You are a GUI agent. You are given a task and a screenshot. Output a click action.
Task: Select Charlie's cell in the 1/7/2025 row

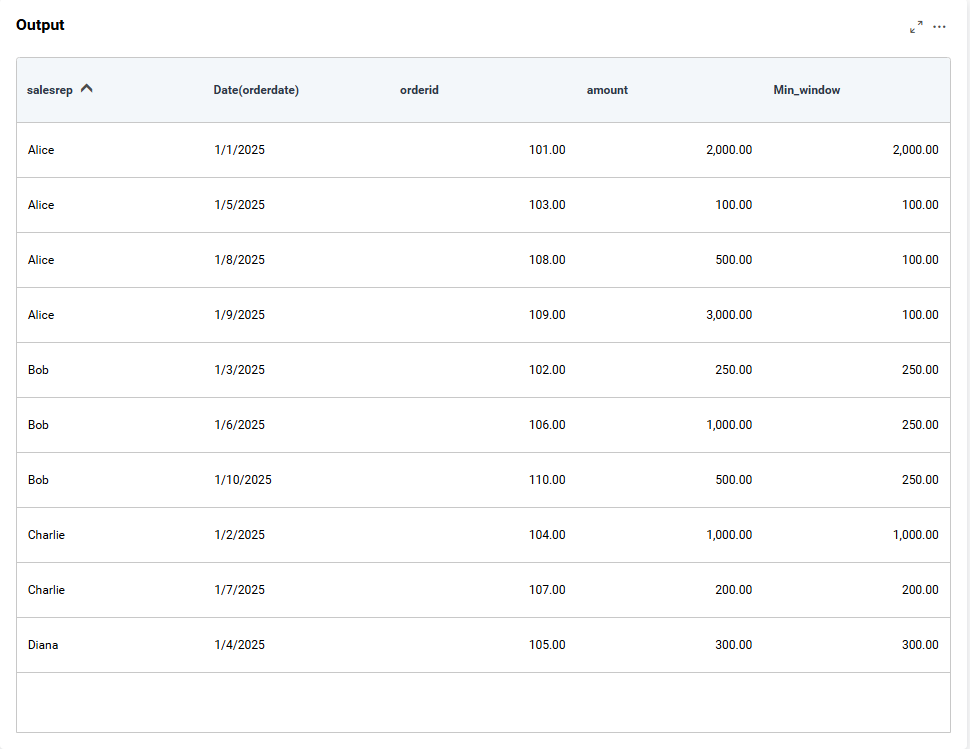point(46,590)
